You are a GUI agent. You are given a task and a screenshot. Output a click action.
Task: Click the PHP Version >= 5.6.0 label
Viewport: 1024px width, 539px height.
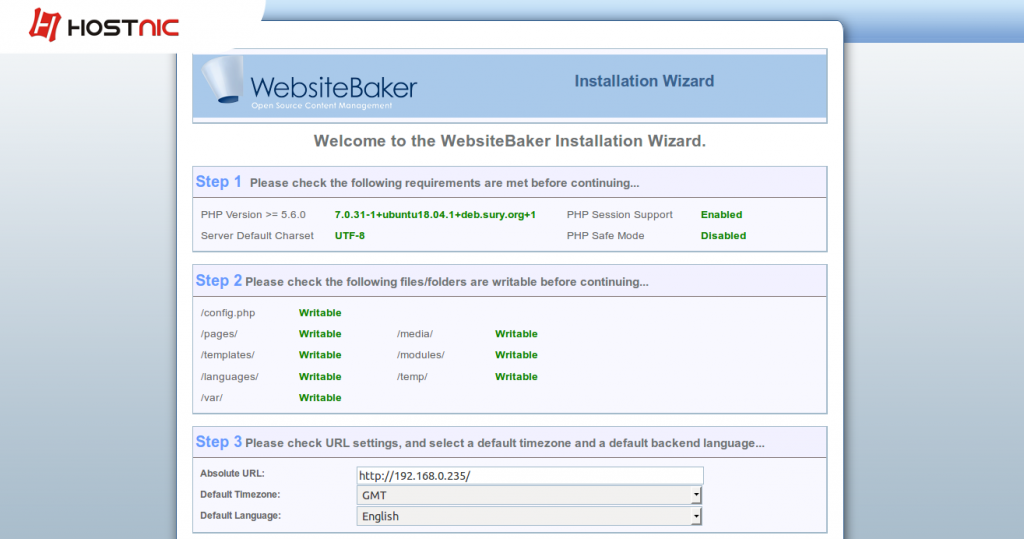coord(253,214)
